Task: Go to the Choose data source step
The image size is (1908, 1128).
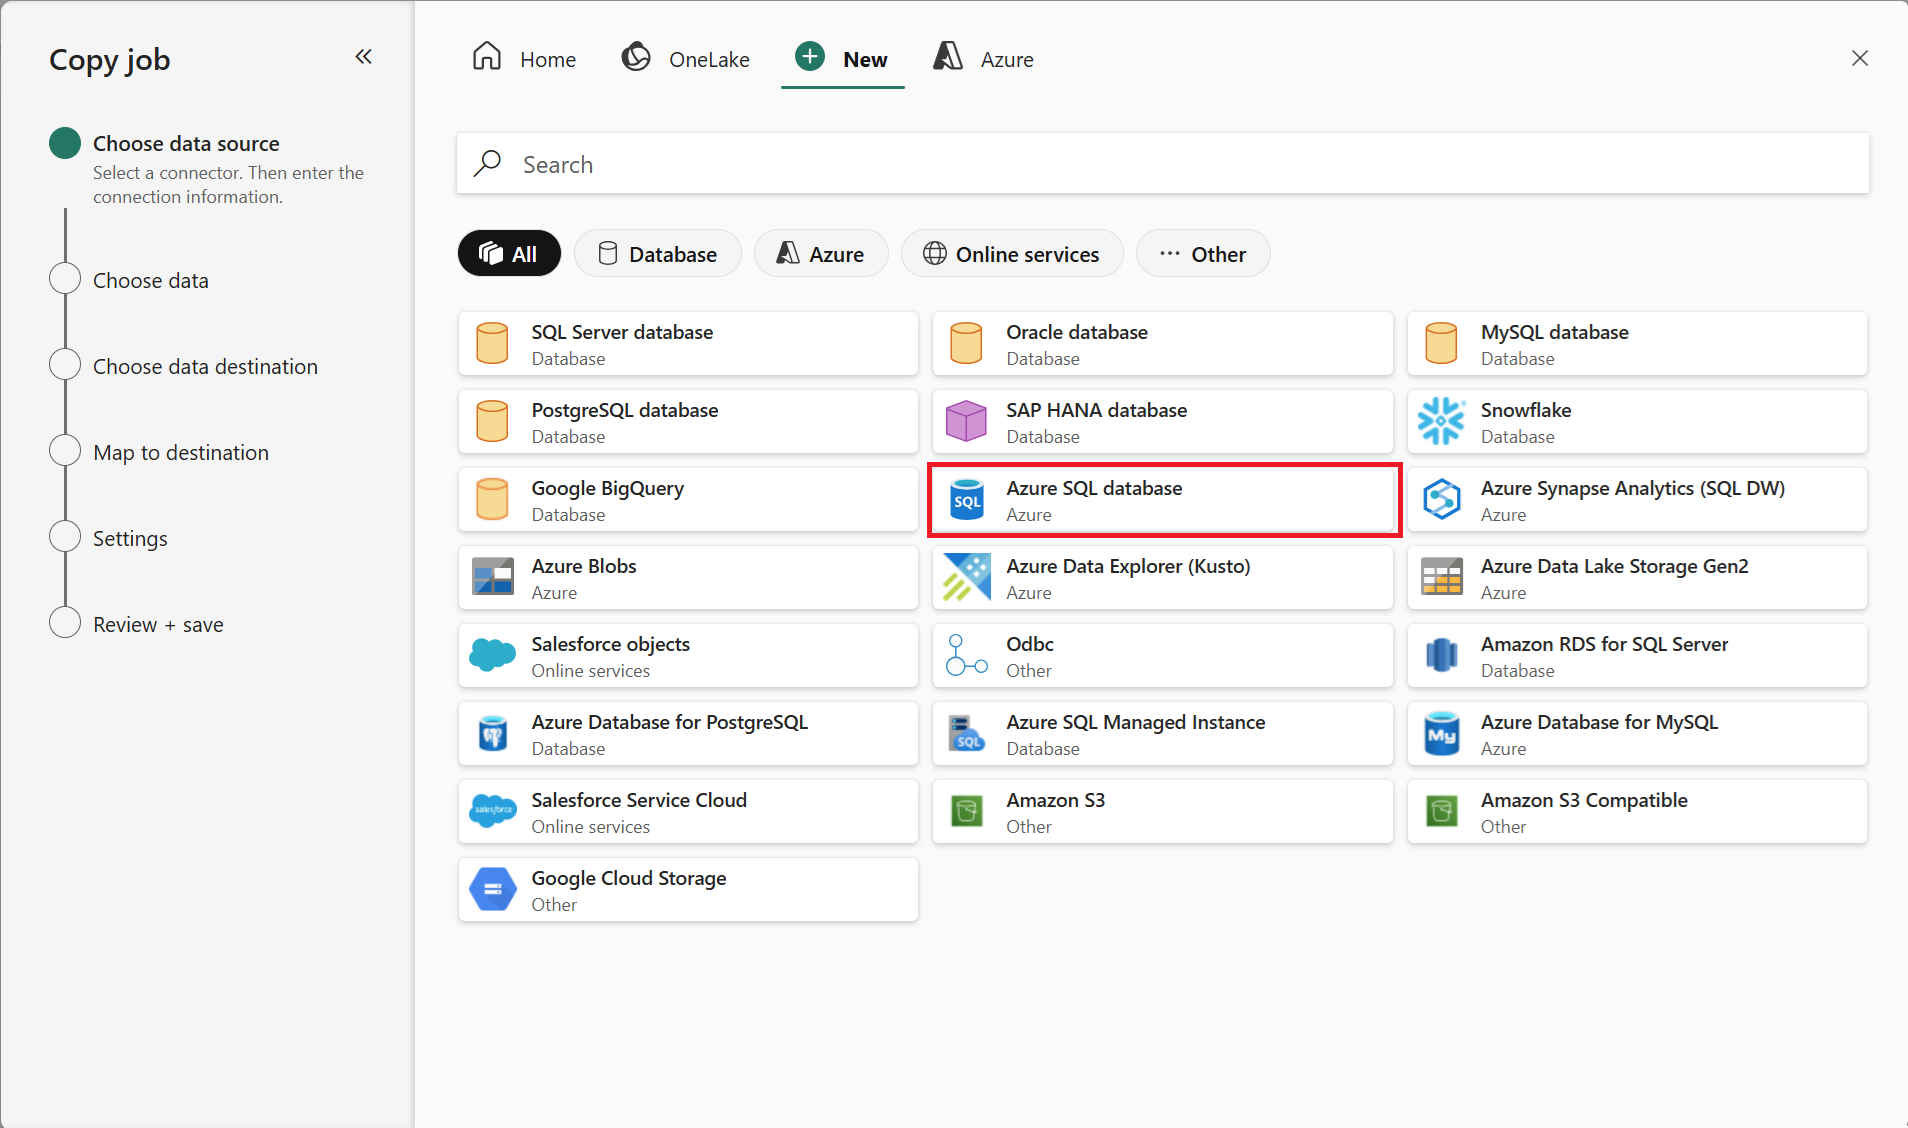Action: click(x=186, y=144)
